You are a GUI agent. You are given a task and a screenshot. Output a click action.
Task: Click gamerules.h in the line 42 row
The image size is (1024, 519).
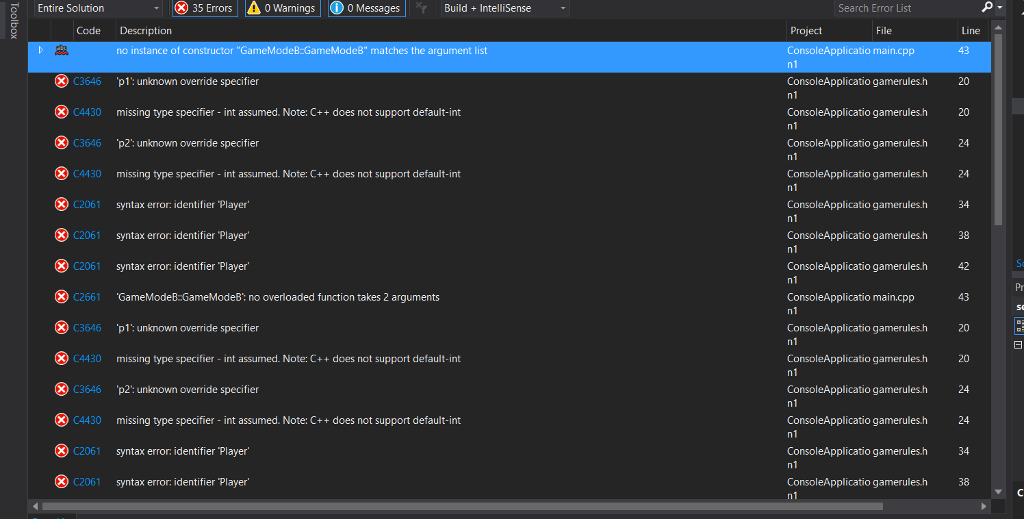(x=900, y=266)
